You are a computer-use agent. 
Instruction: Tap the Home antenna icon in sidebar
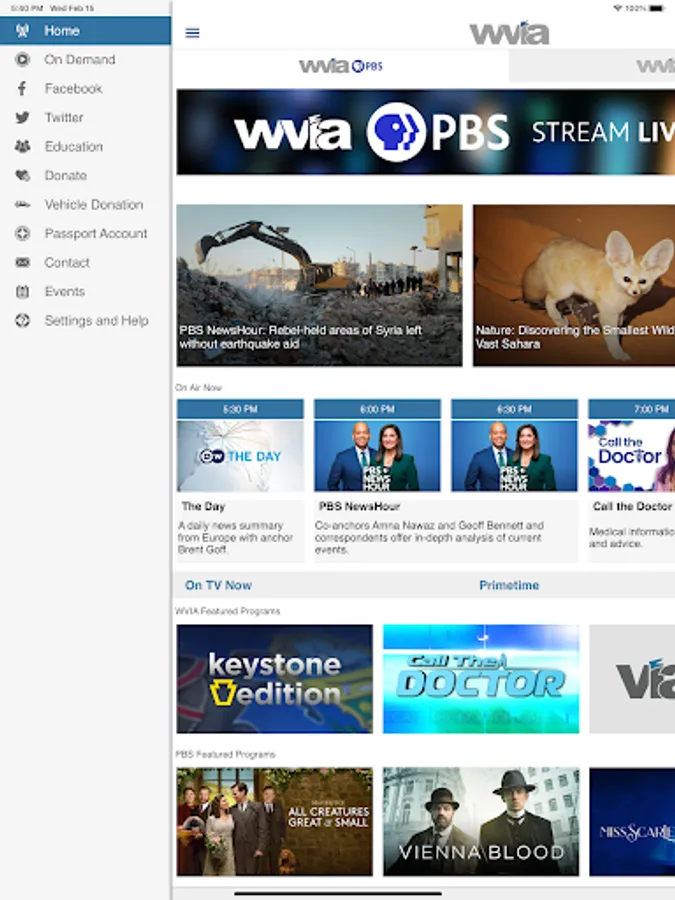pyautogui.click(x=22, y=30)
